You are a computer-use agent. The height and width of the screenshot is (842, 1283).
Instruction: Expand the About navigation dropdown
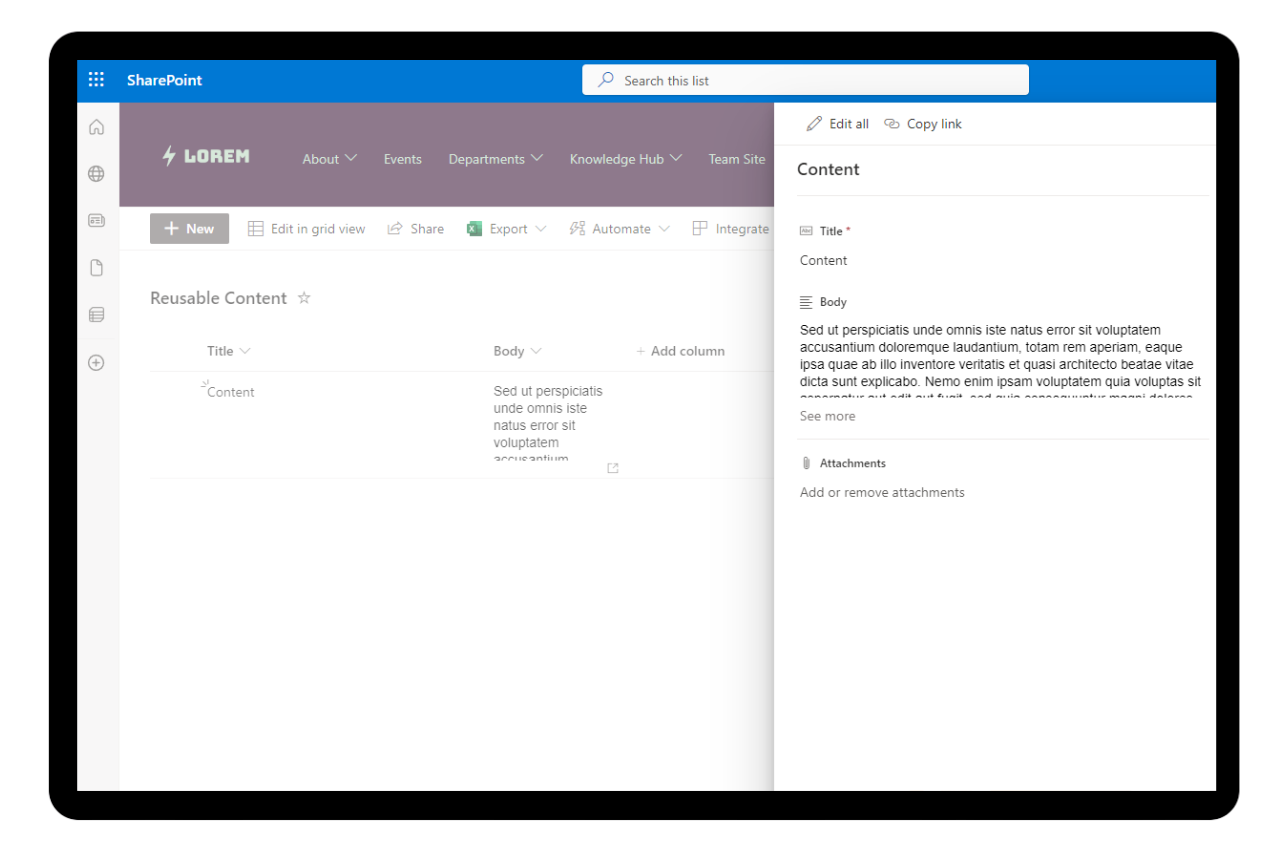click(329, 159)
